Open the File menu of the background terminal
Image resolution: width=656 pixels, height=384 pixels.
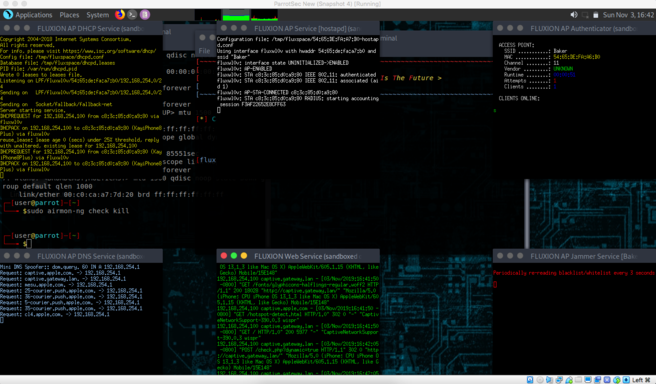coord(204,51)
